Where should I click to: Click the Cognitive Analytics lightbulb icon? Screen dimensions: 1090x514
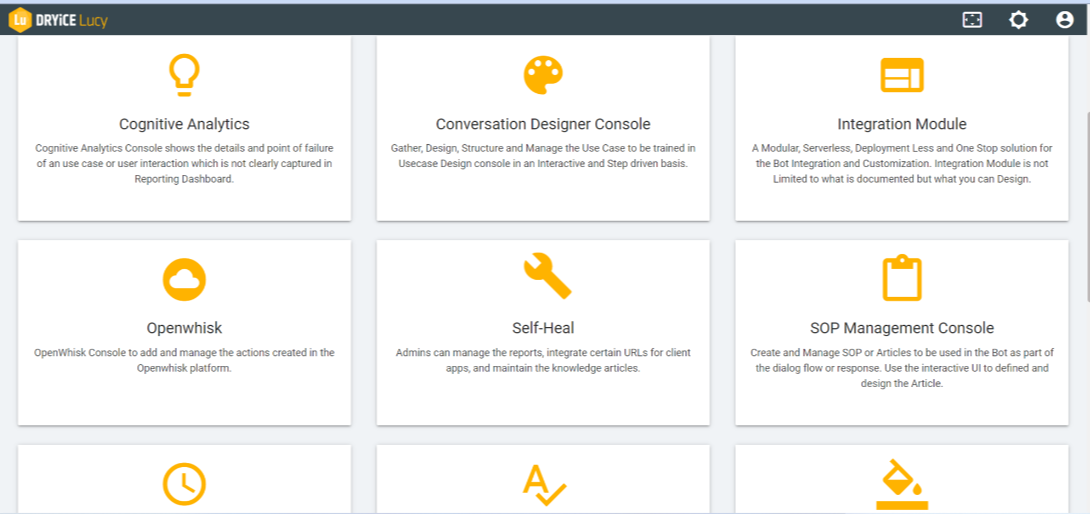[184, 75]
